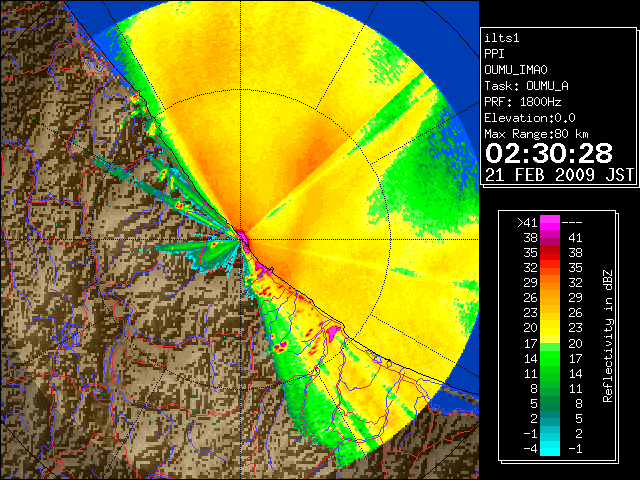Select the 'ilts1' label in info panel
Viewport: 640px width, 480px height.
[502, 38]
